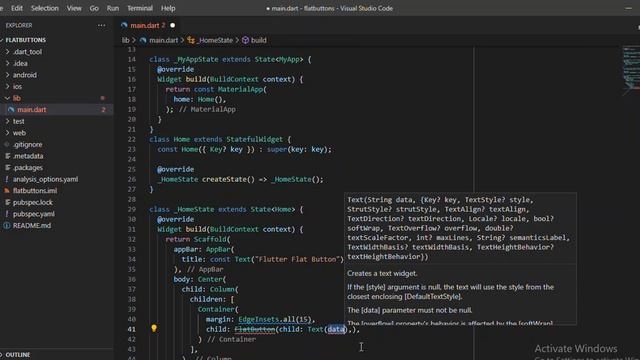Image resolution: width=640 pixels, height=360 pixels.
Task: Click the lightbulb quick-fix icon on line 41
Action: pyautogui.click(x=154, y=328)
